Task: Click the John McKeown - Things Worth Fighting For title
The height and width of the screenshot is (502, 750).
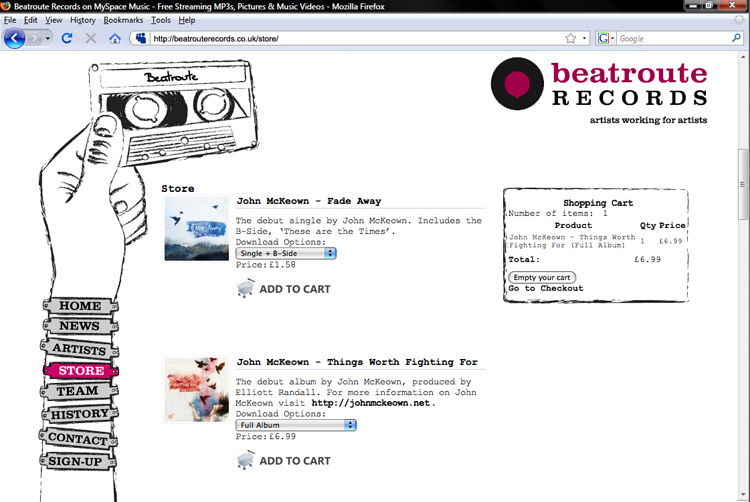Action: [x=357, y=362]
